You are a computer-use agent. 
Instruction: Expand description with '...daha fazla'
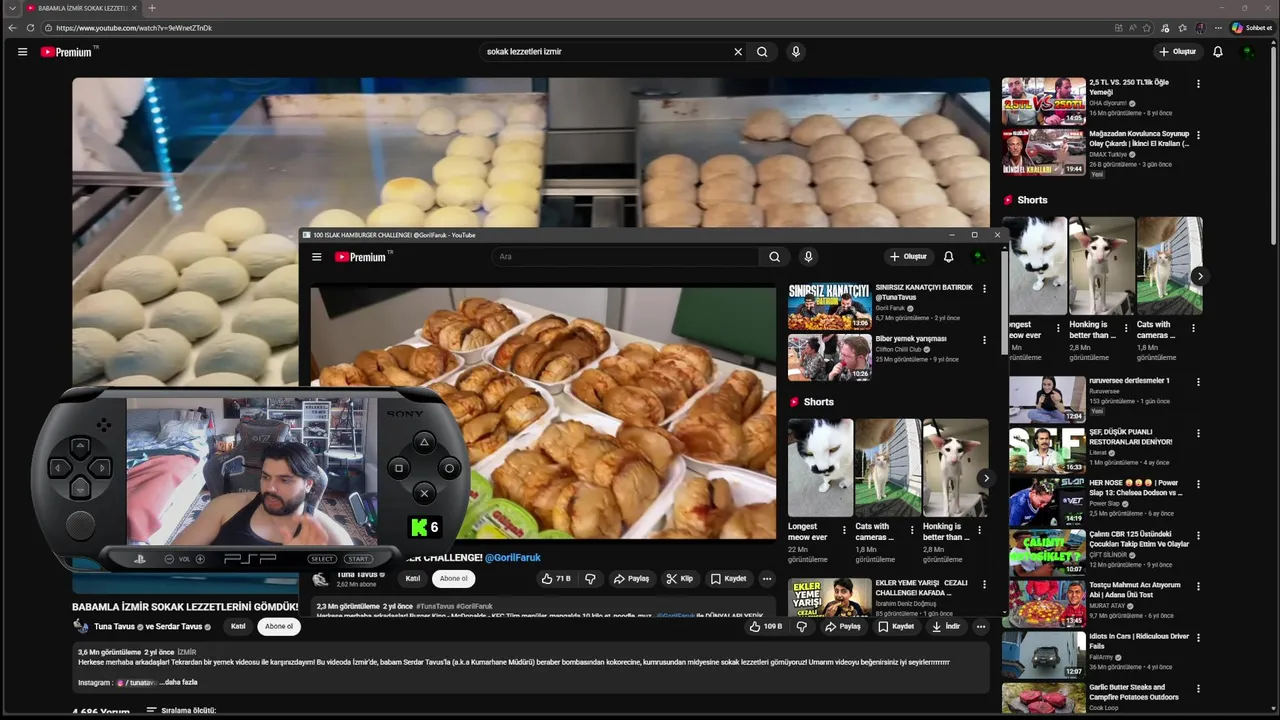pyautogui.click(x=178, y=682)
